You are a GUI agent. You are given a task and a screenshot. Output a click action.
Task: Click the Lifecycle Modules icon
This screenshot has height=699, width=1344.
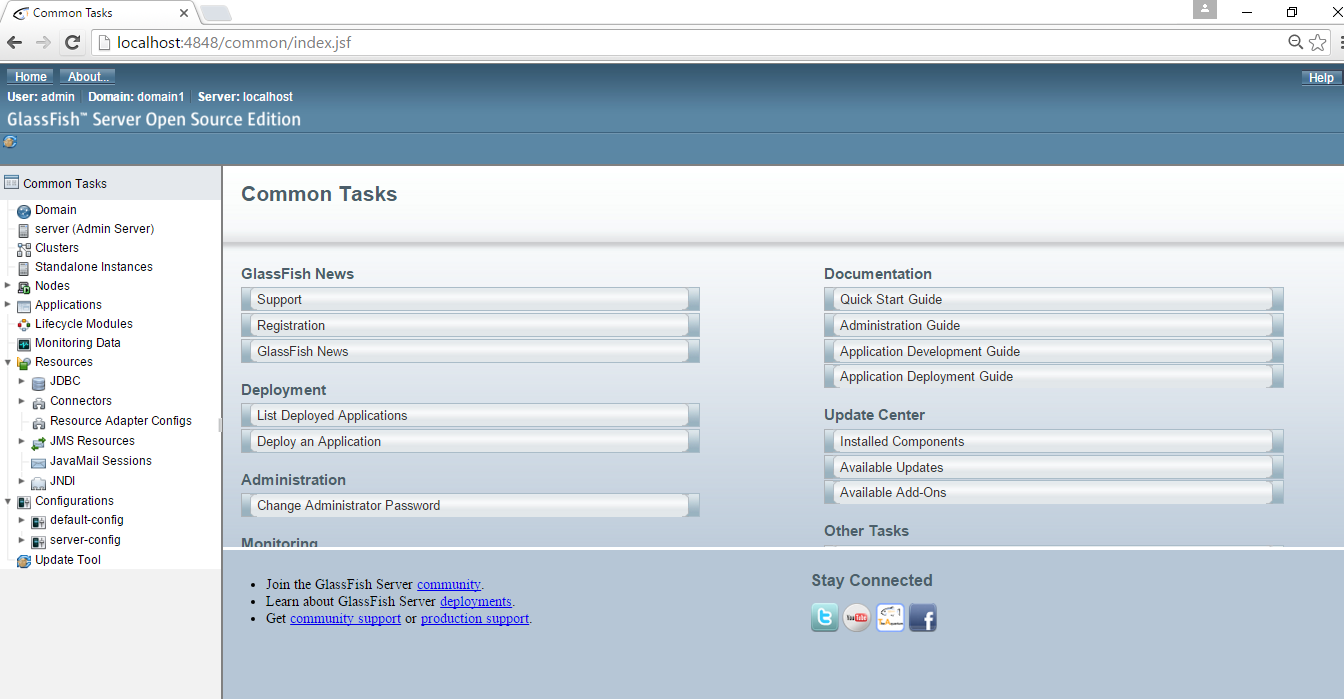tap(24, 325)
